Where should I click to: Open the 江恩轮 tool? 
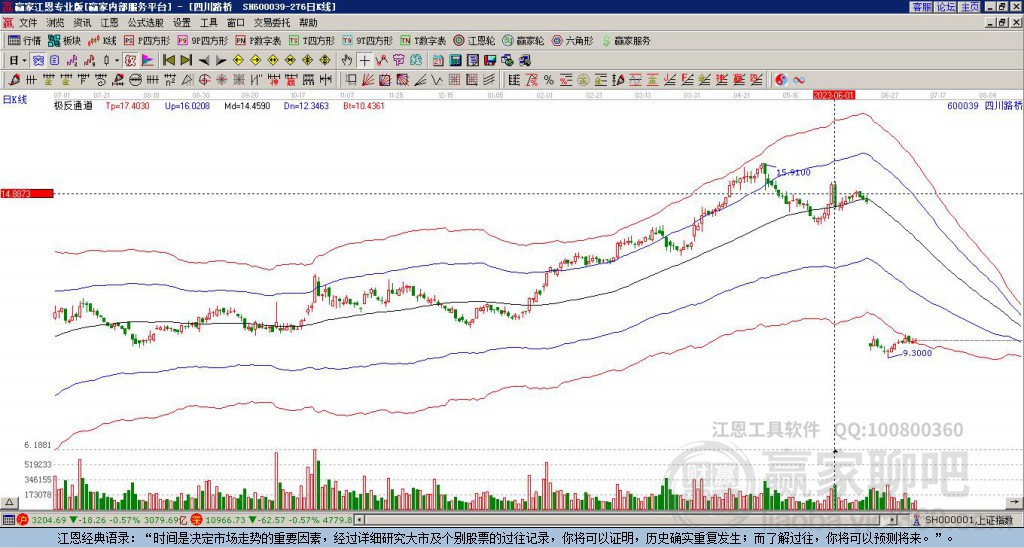pos(474,40)
